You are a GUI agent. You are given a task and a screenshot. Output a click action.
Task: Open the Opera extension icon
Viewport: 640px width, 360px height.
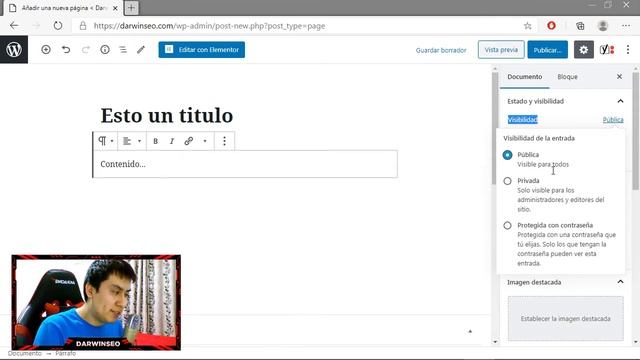(551, 26)
